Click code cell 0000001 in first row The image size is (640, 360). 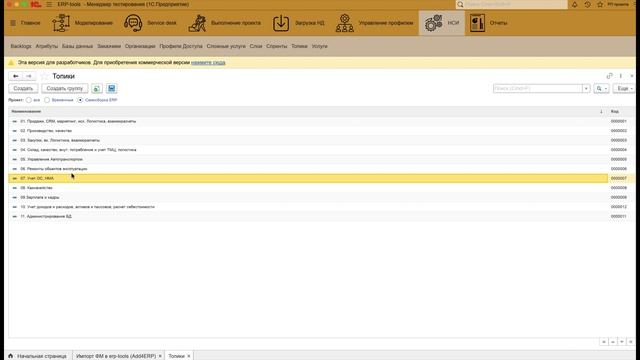(619, 121)
